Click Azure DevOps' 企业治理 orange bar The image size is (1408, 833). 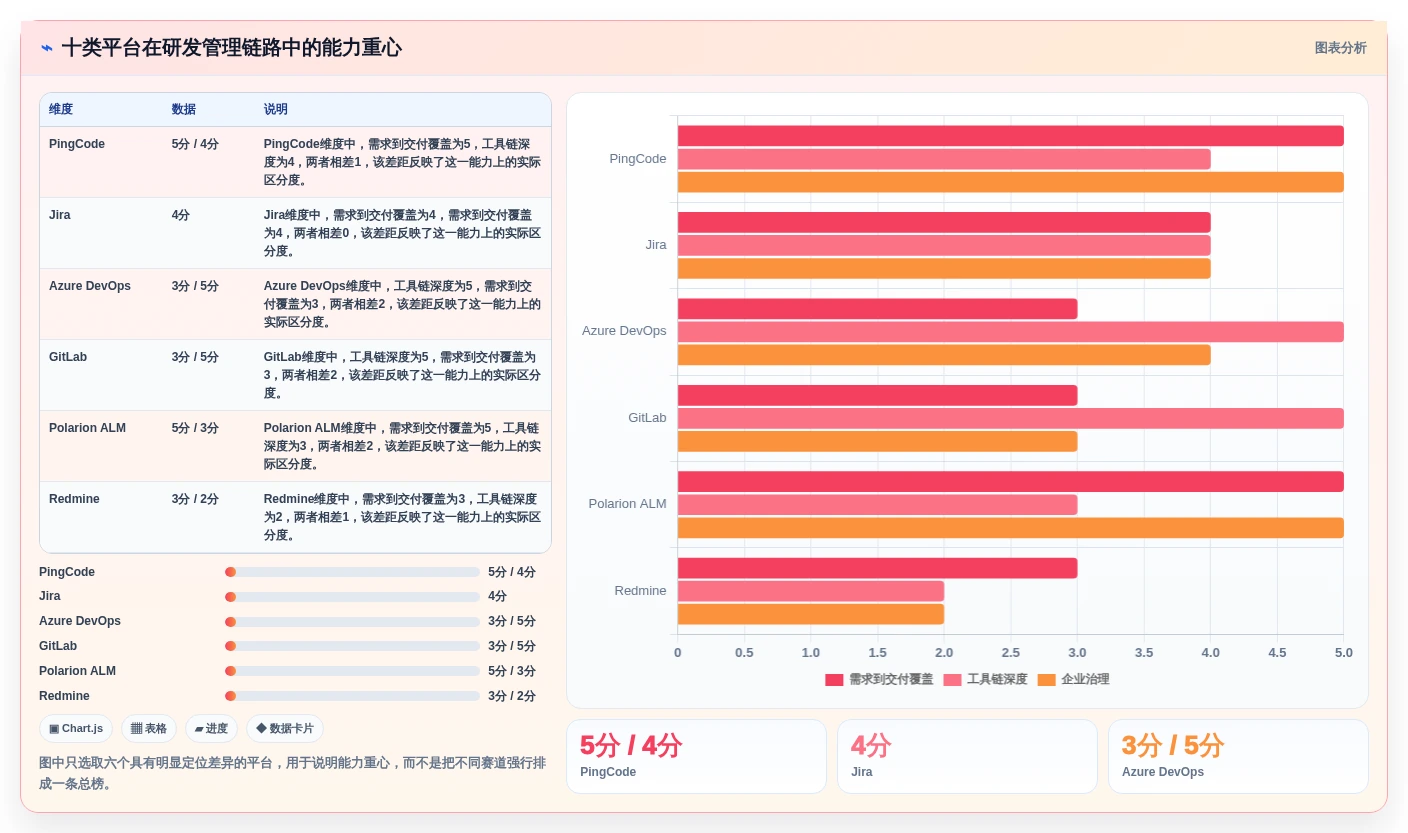point(944,355)
